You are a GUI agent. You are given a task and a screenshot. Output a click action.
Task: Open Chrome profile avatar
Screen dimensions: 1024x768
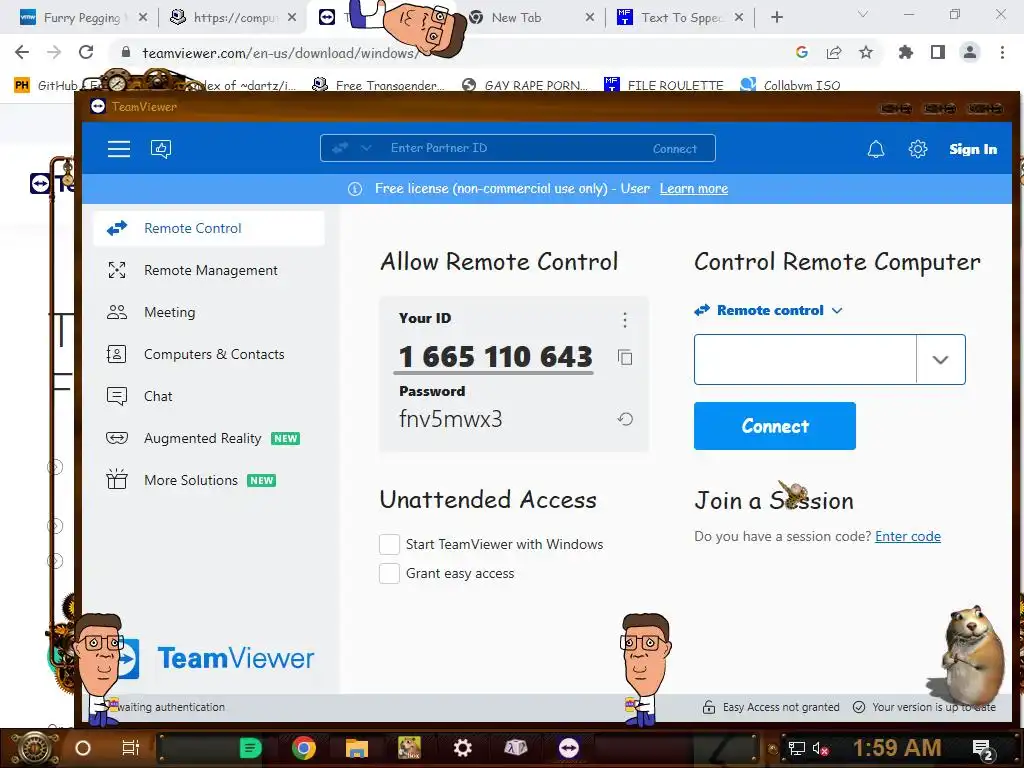[x=970, y=52]
